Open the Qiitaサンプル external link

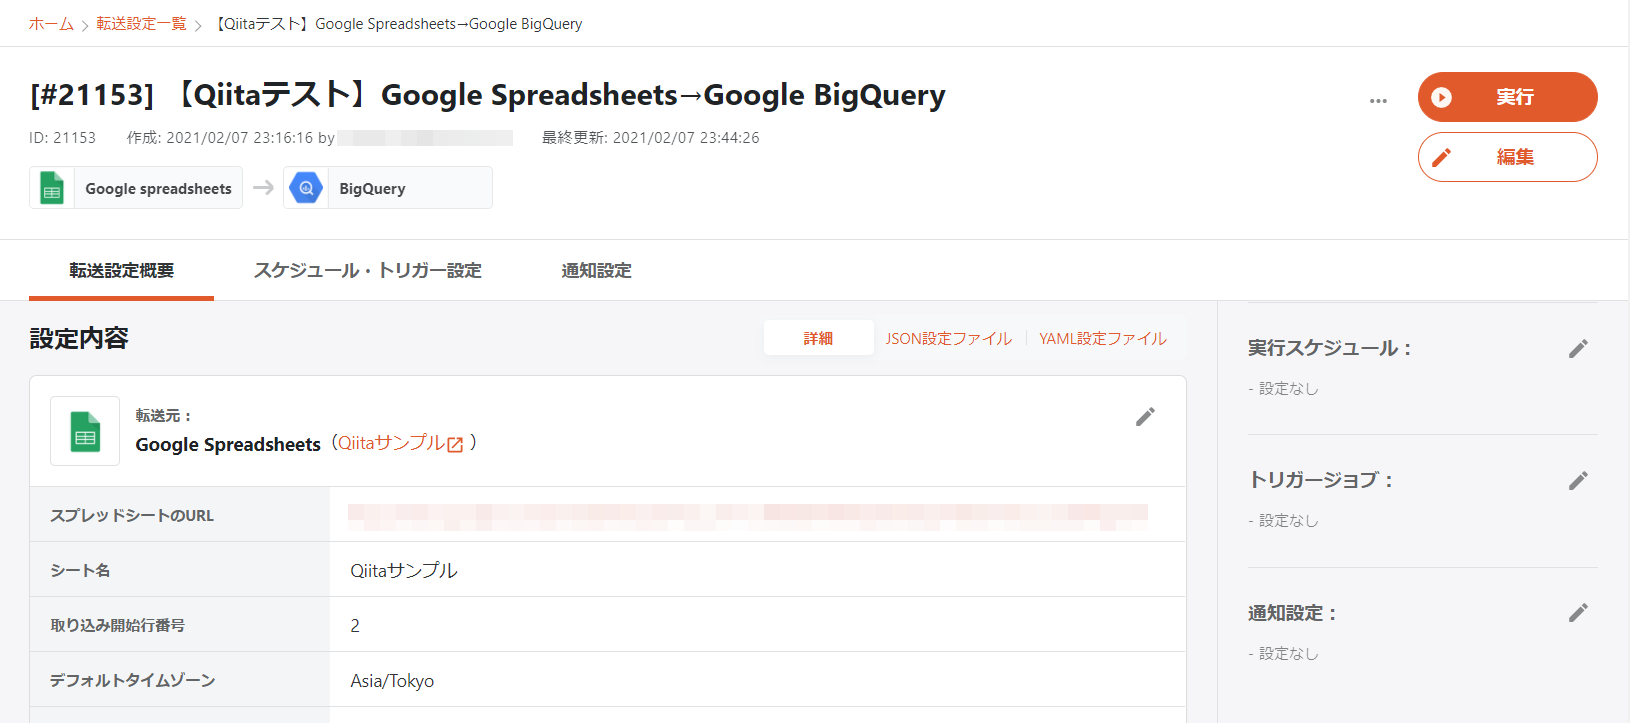pos(400,443)
